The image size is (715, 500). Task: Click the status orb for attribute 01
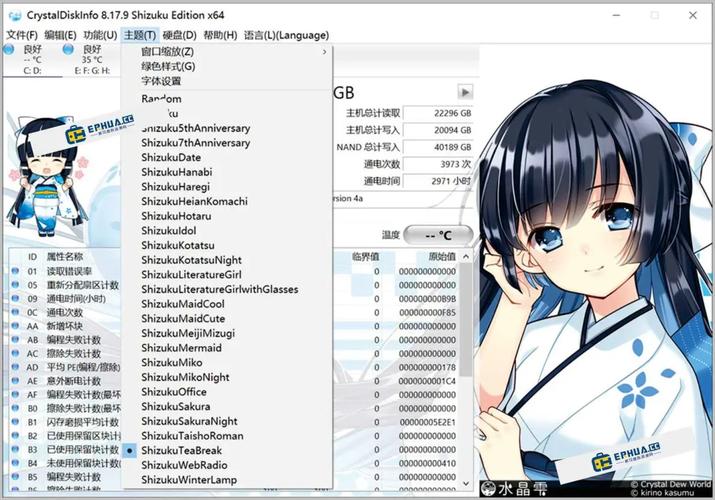pos(14,271)
